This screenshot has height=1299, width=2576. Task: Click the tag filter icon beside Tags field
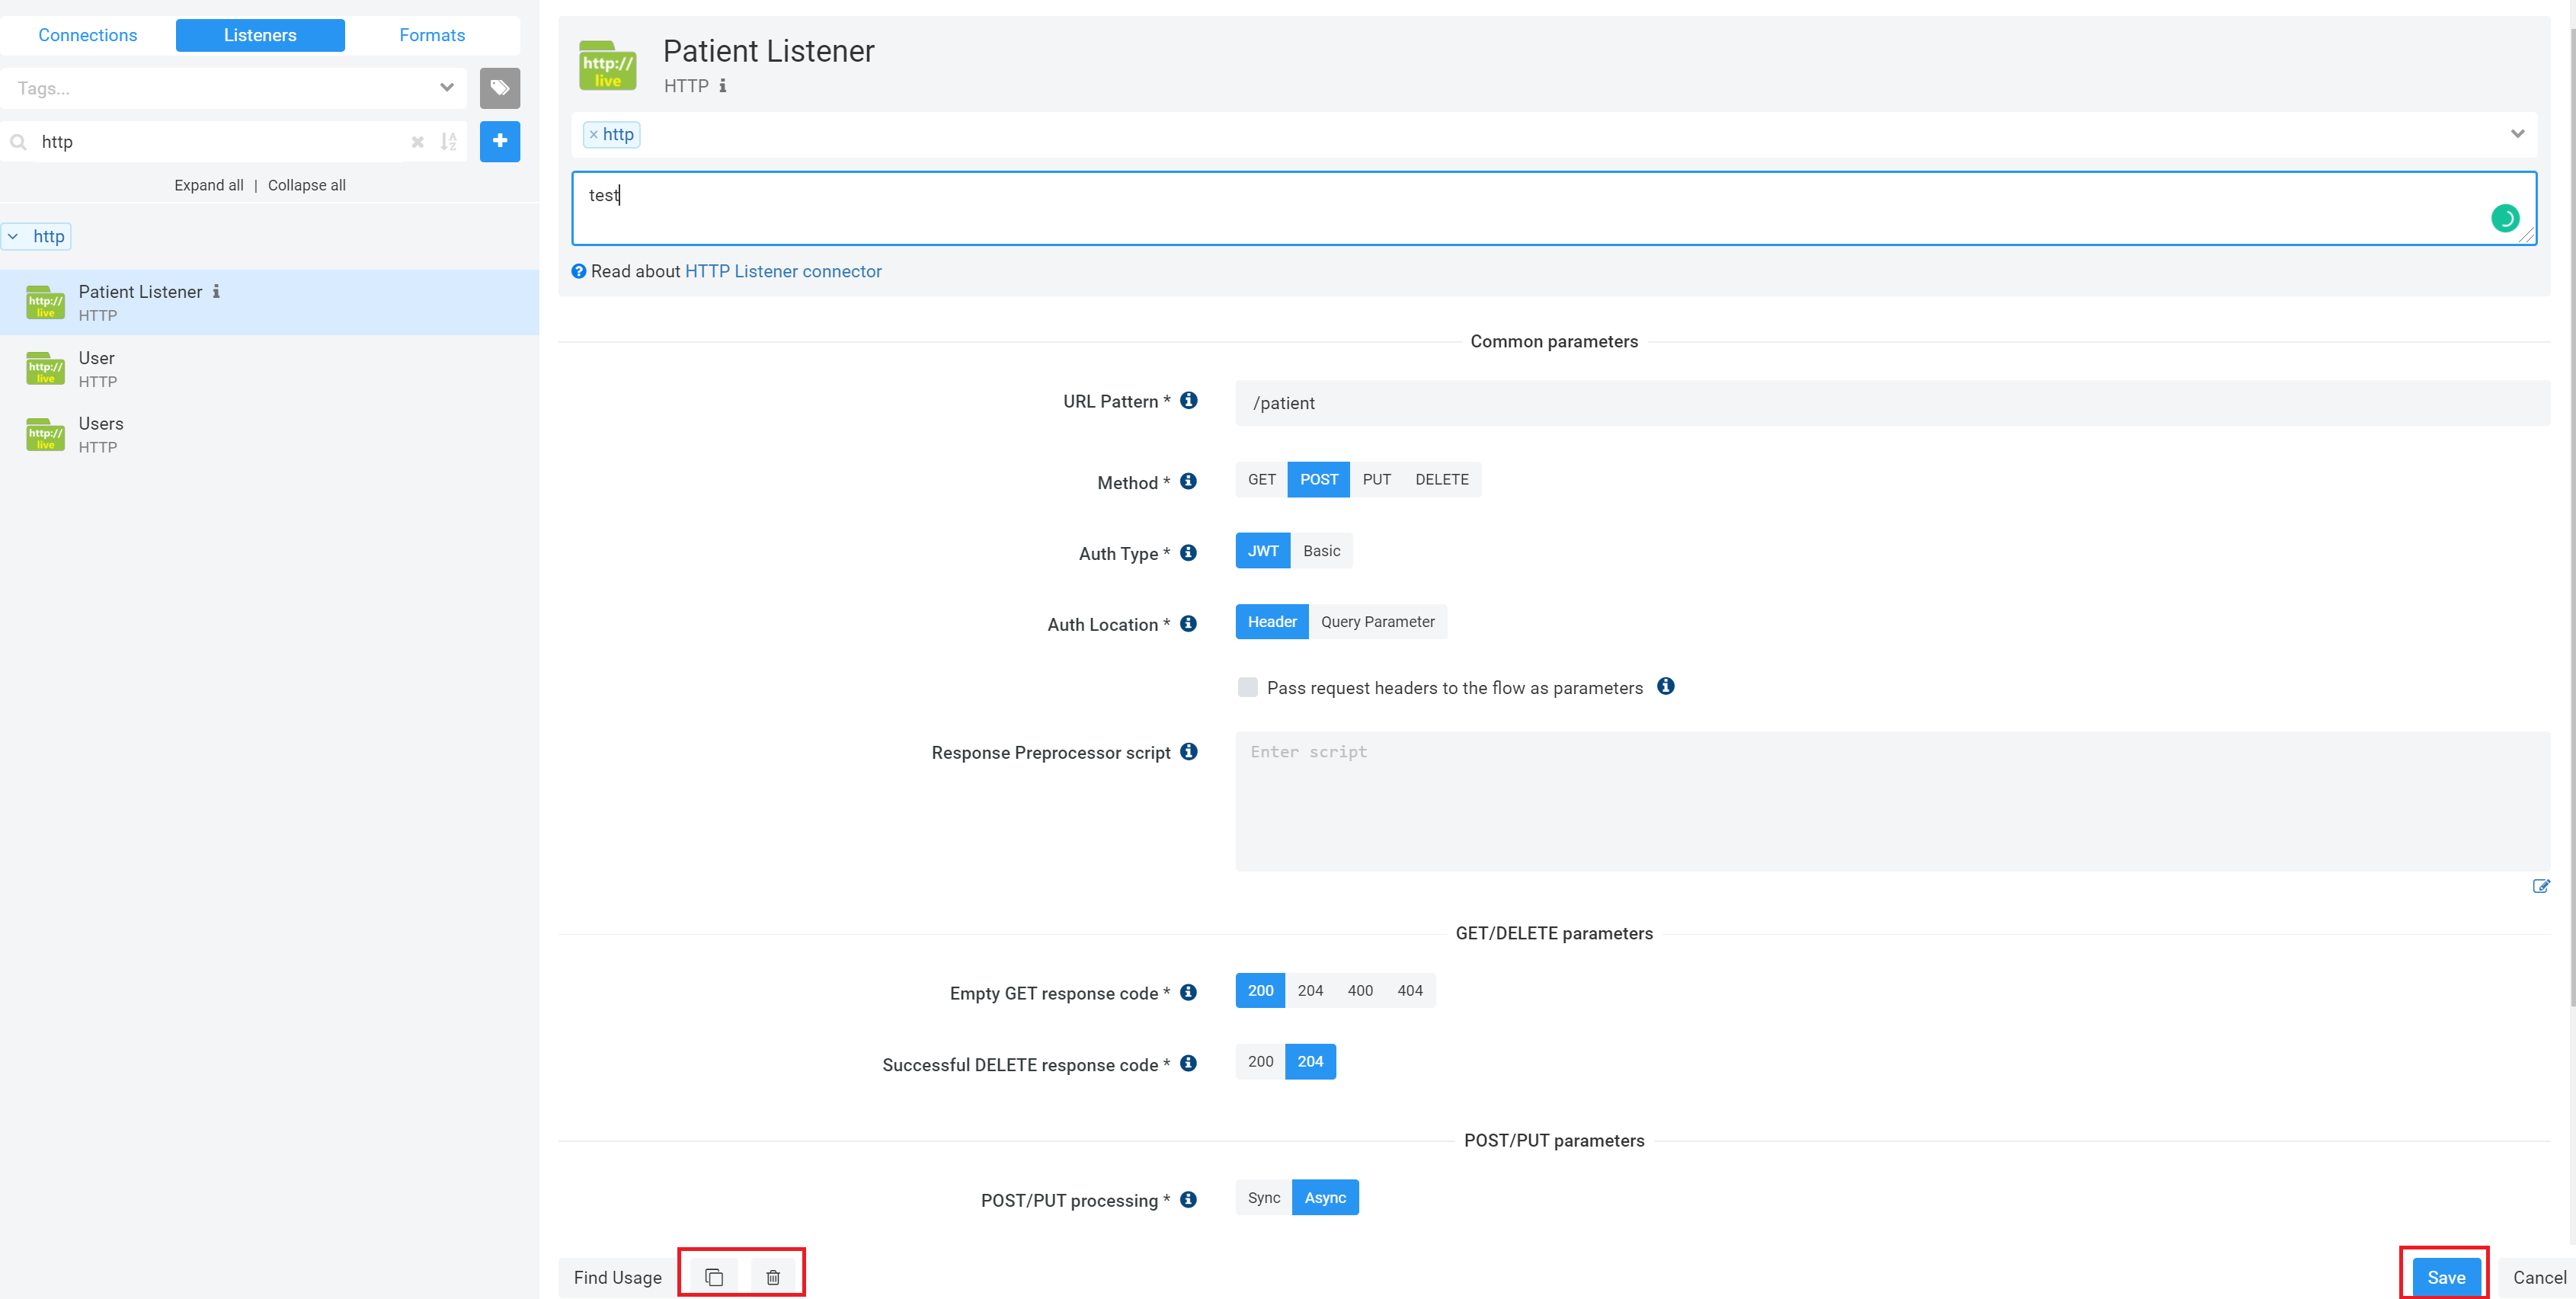pyautogui.click(x=500, y=88)
